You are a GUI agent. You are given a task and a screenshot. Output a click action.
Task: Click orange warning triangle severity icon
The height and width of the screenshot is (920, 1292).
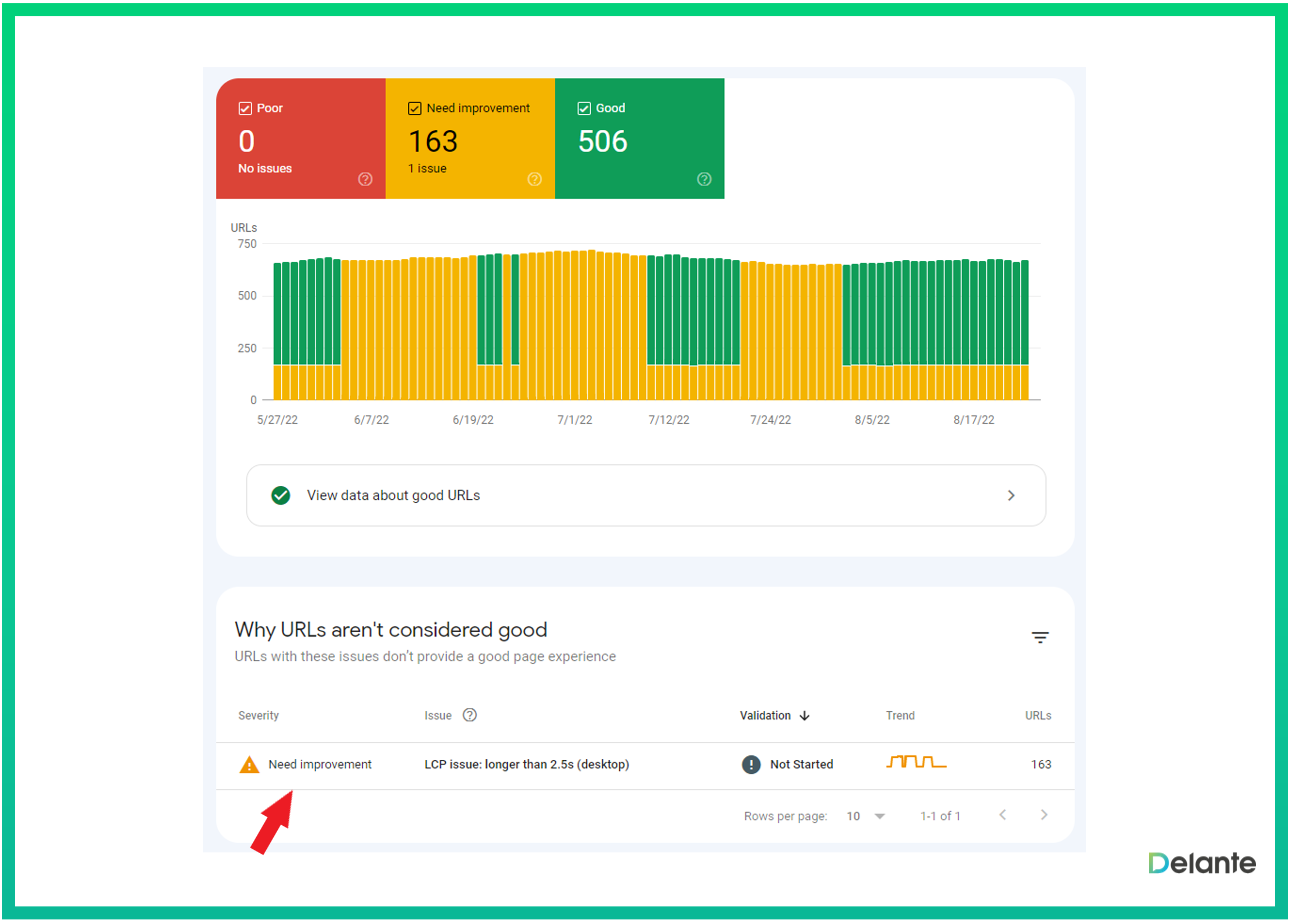pyautogui.click(x=249, y=765)
